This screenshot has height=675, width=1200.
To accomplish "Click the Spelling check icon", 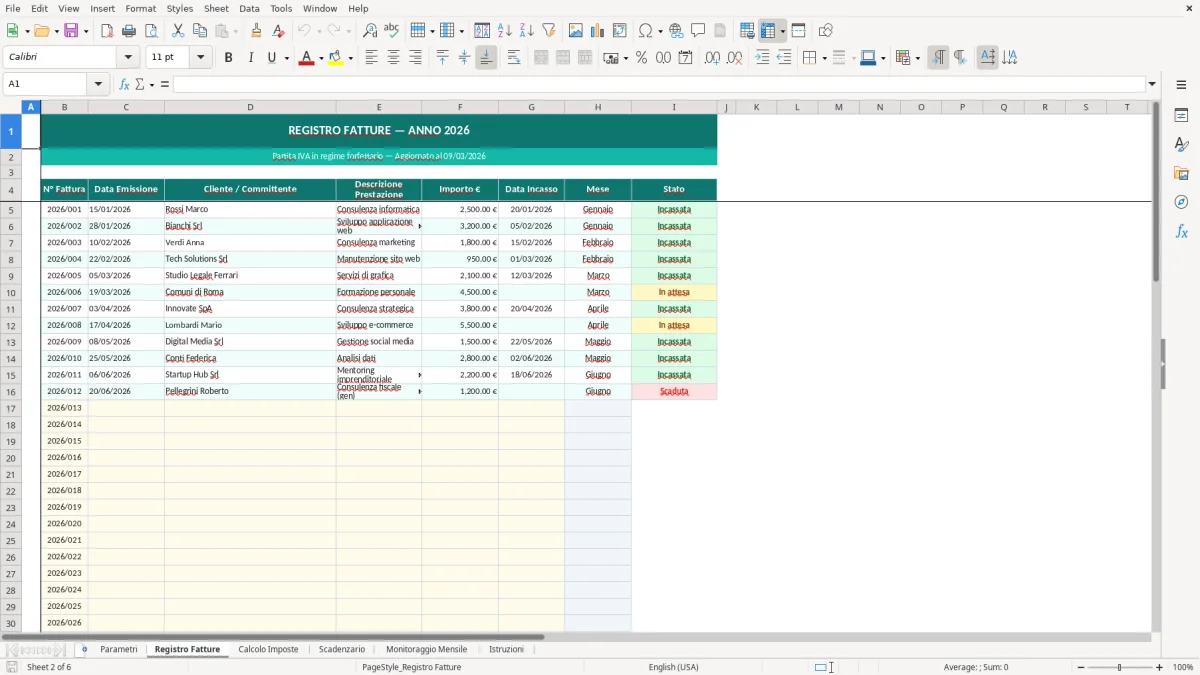I will click(392, 31).
